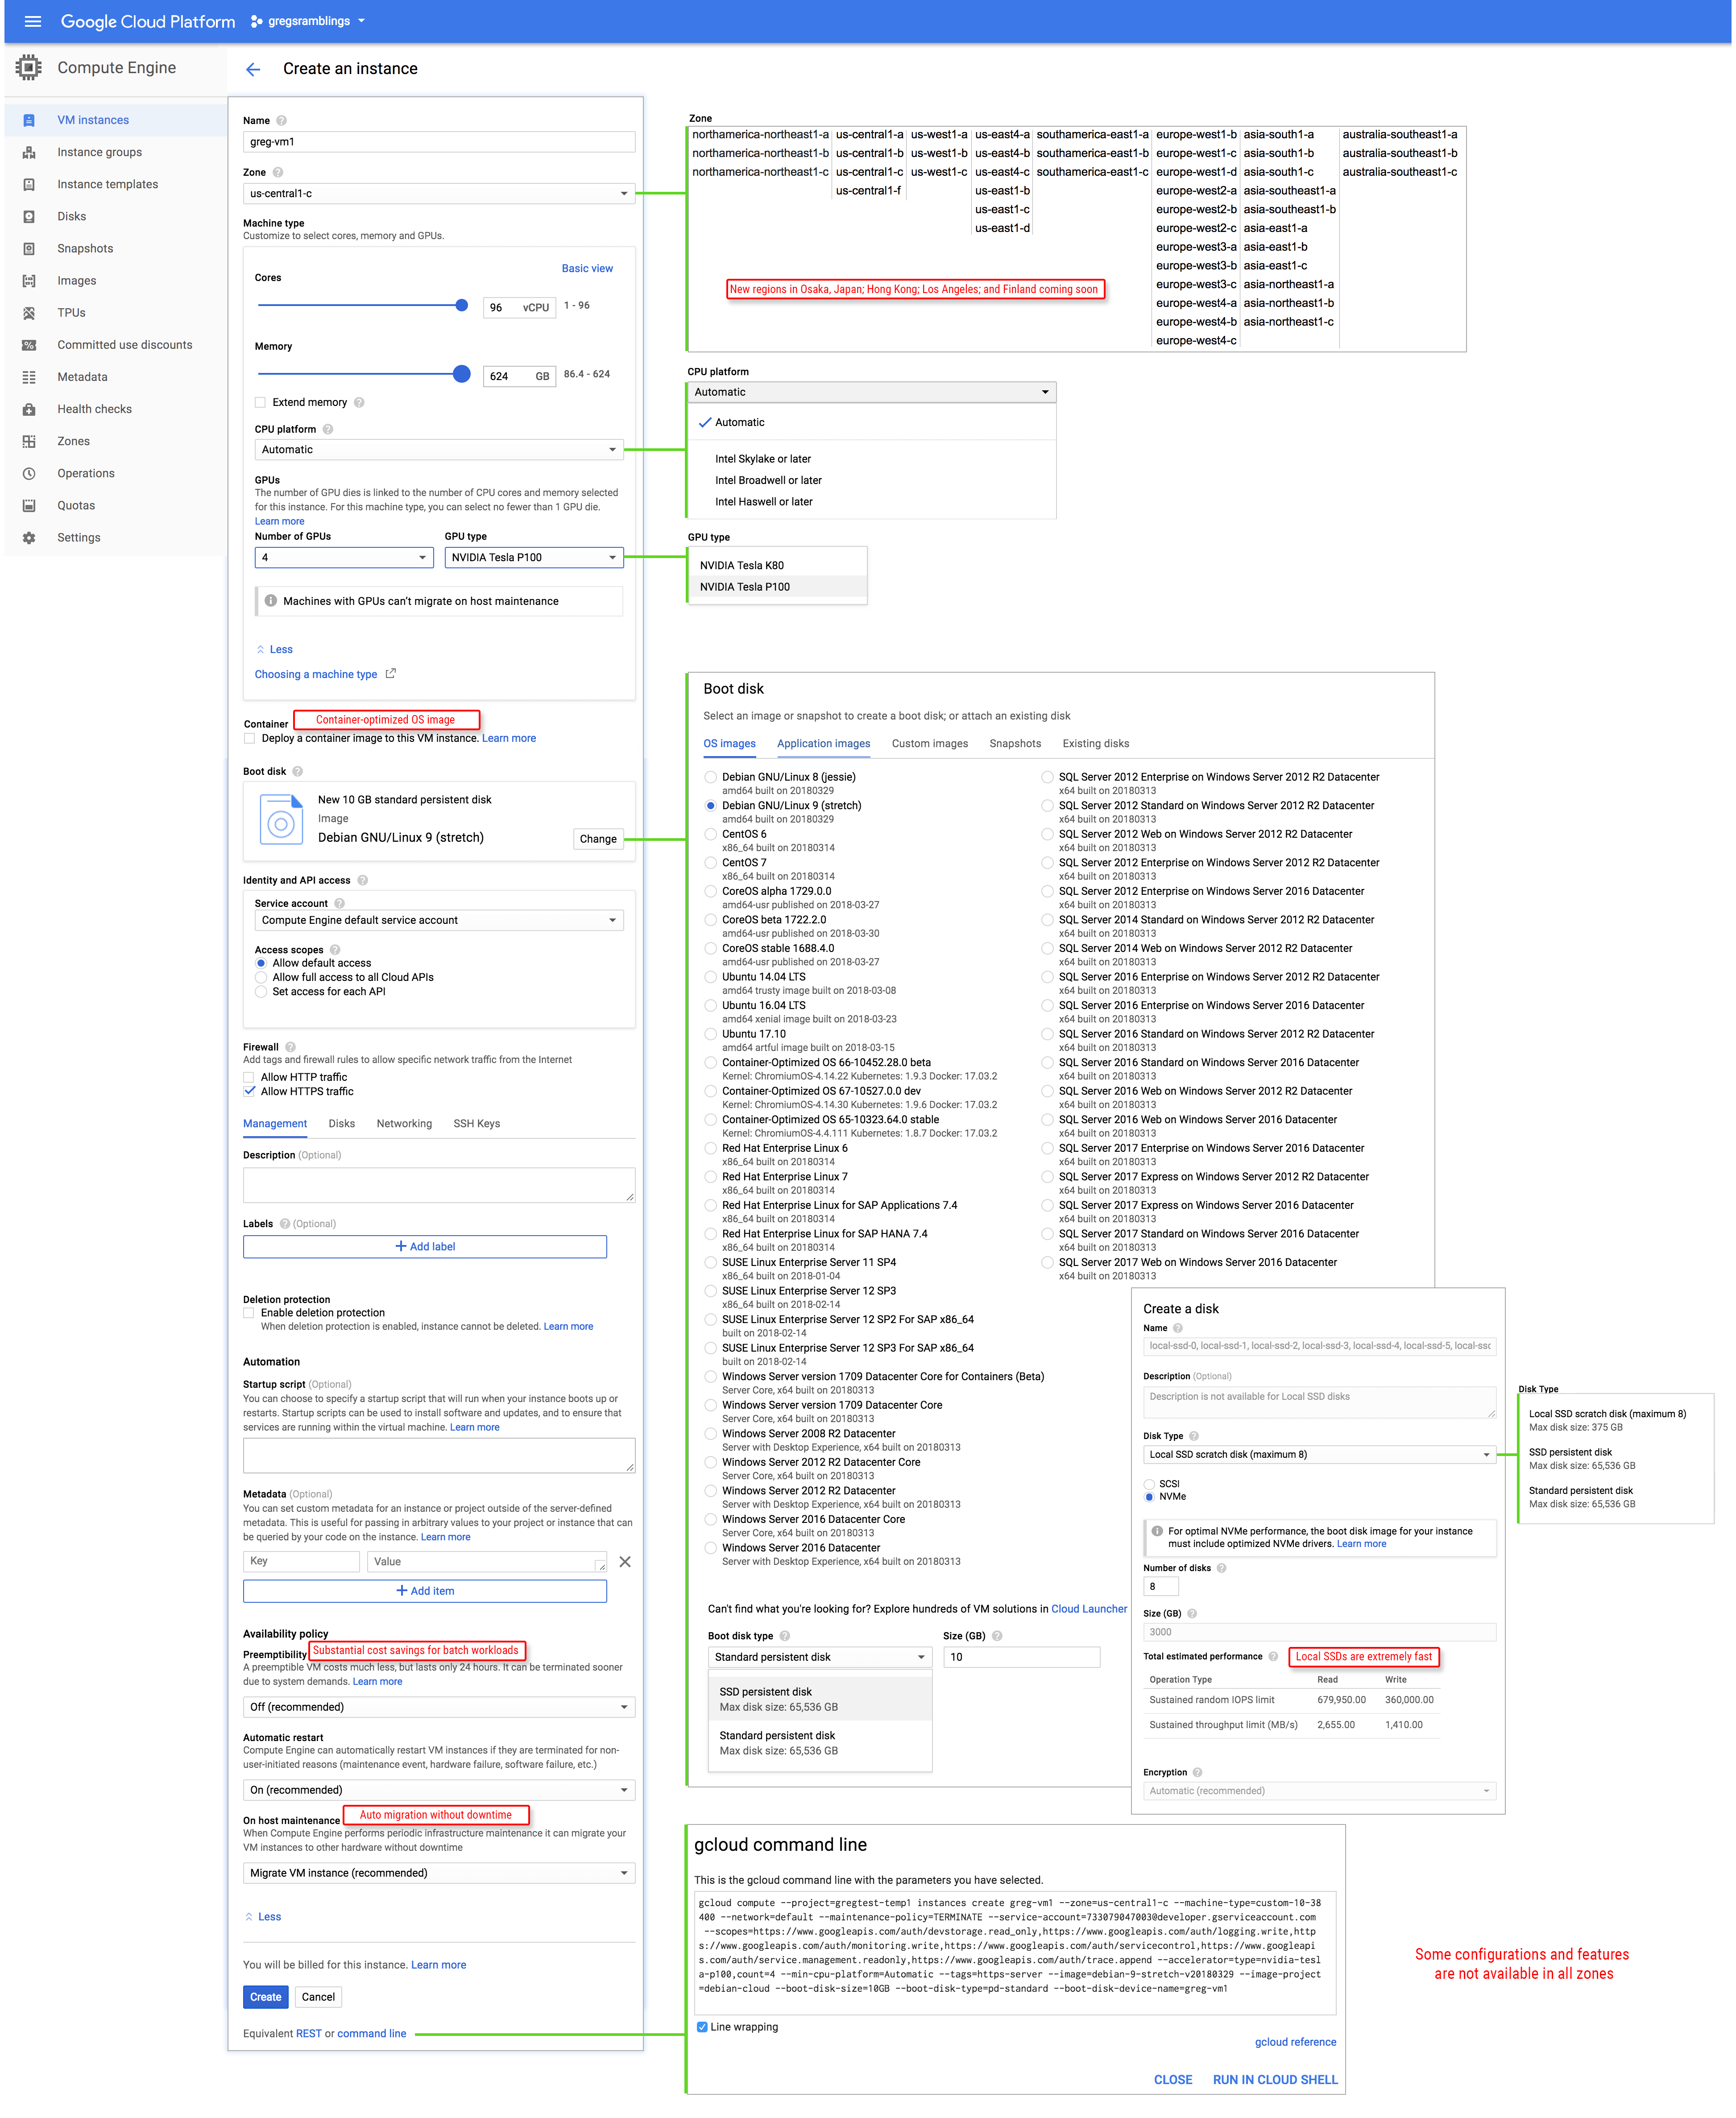
Task: Select Set access for each API
Action: 261,991
